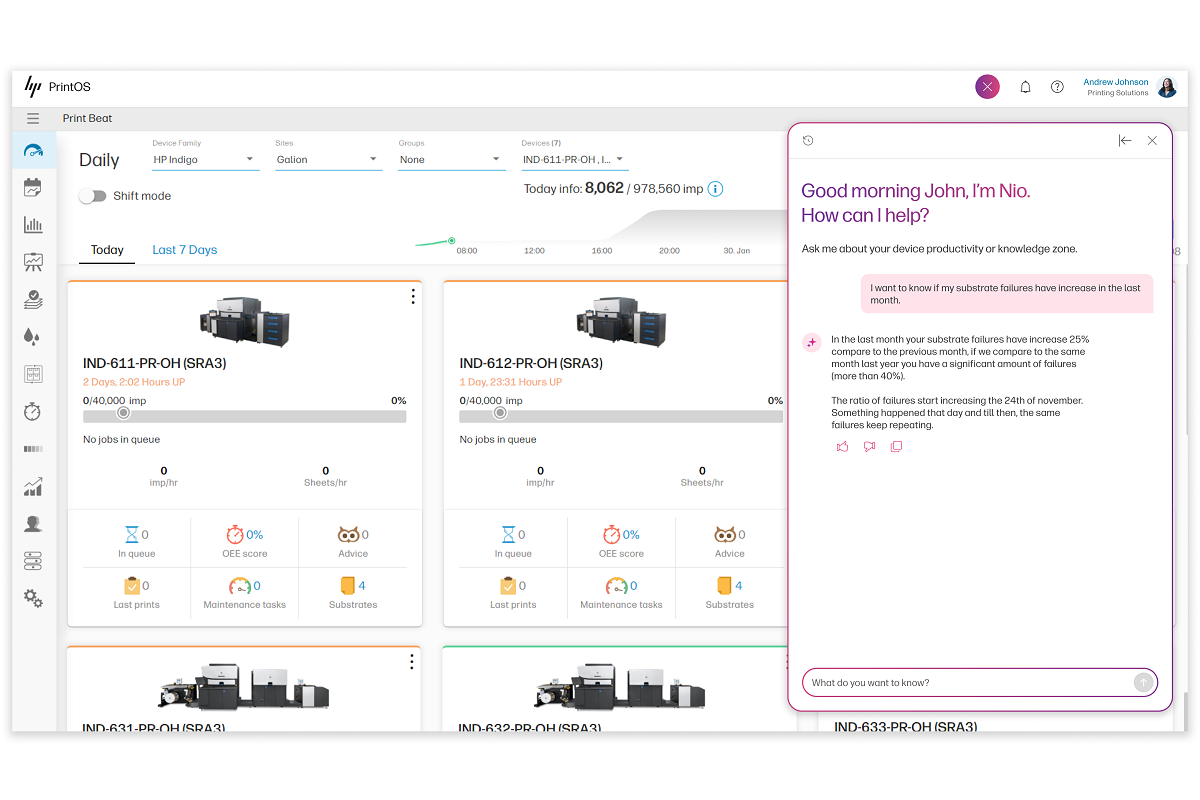Screen dimensions: 1200x800
Task: Expand the Device Family dropdown
Action: [205, 159]
